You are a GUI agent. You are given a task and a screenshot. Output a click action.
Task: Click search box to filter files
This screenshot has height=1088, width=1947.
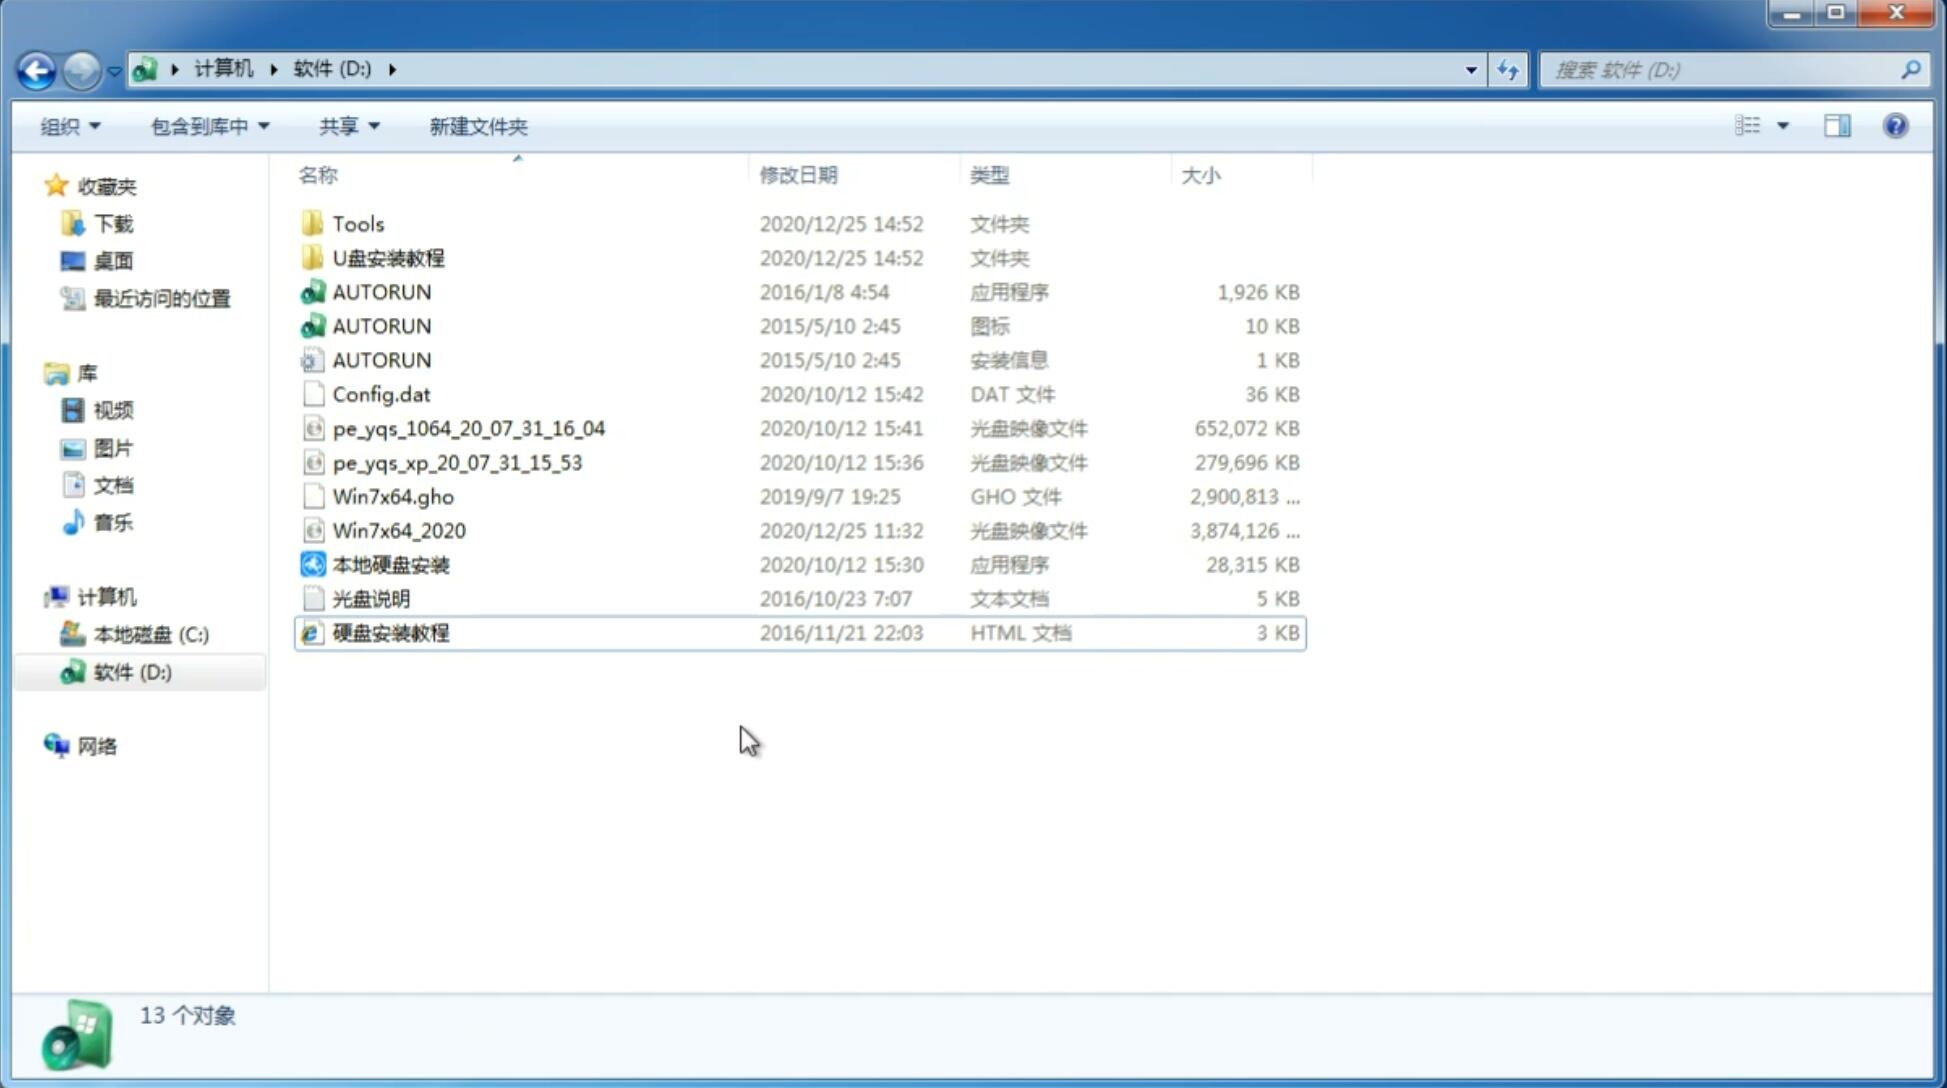[1726, 70]
